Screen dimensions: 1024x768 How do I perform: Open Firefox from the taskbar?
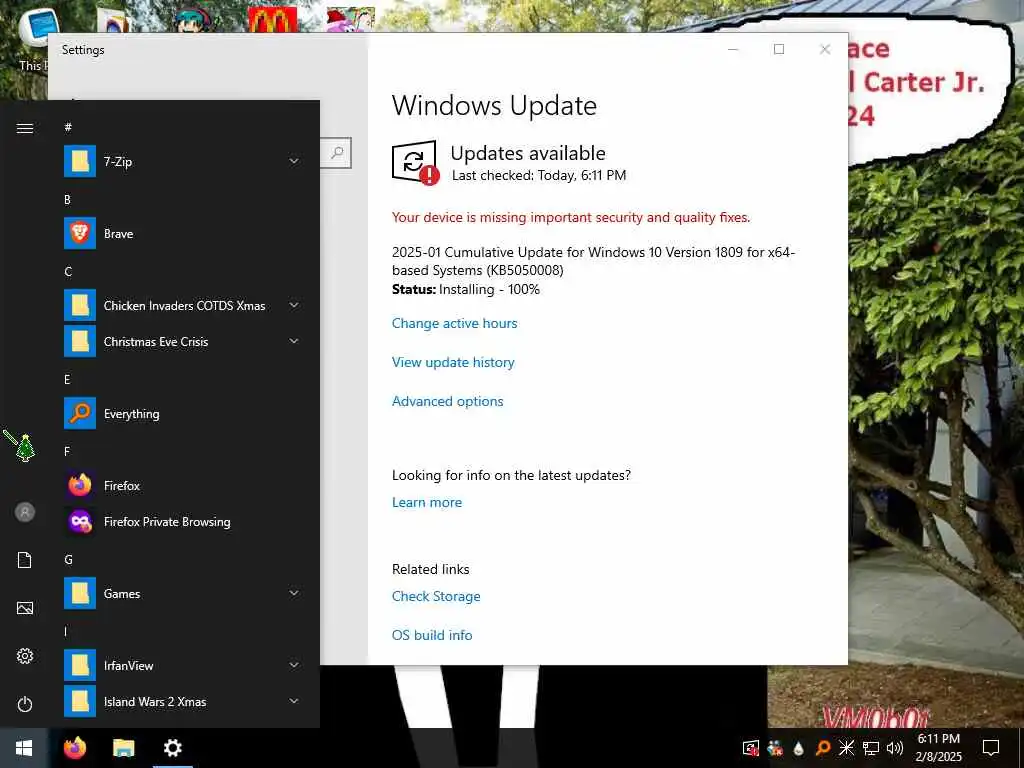point(75,748)
